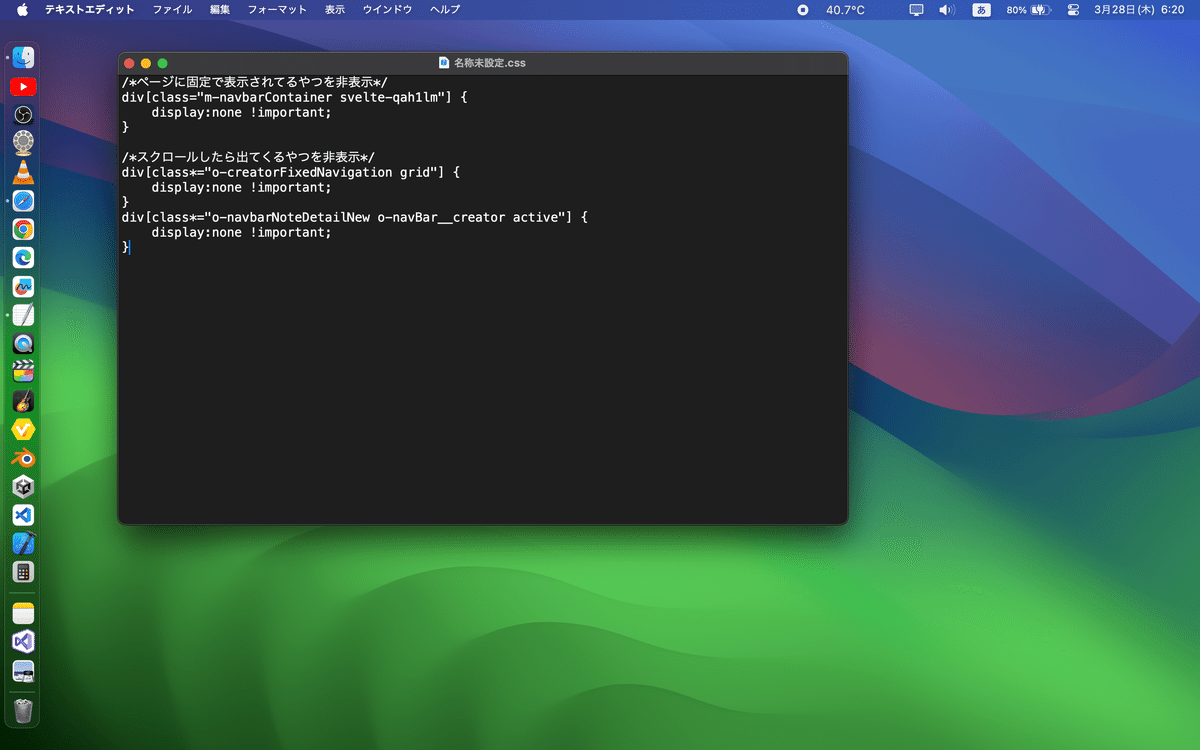
Task: Open the フォーマット menu
Action: click(x=277, y=9)
